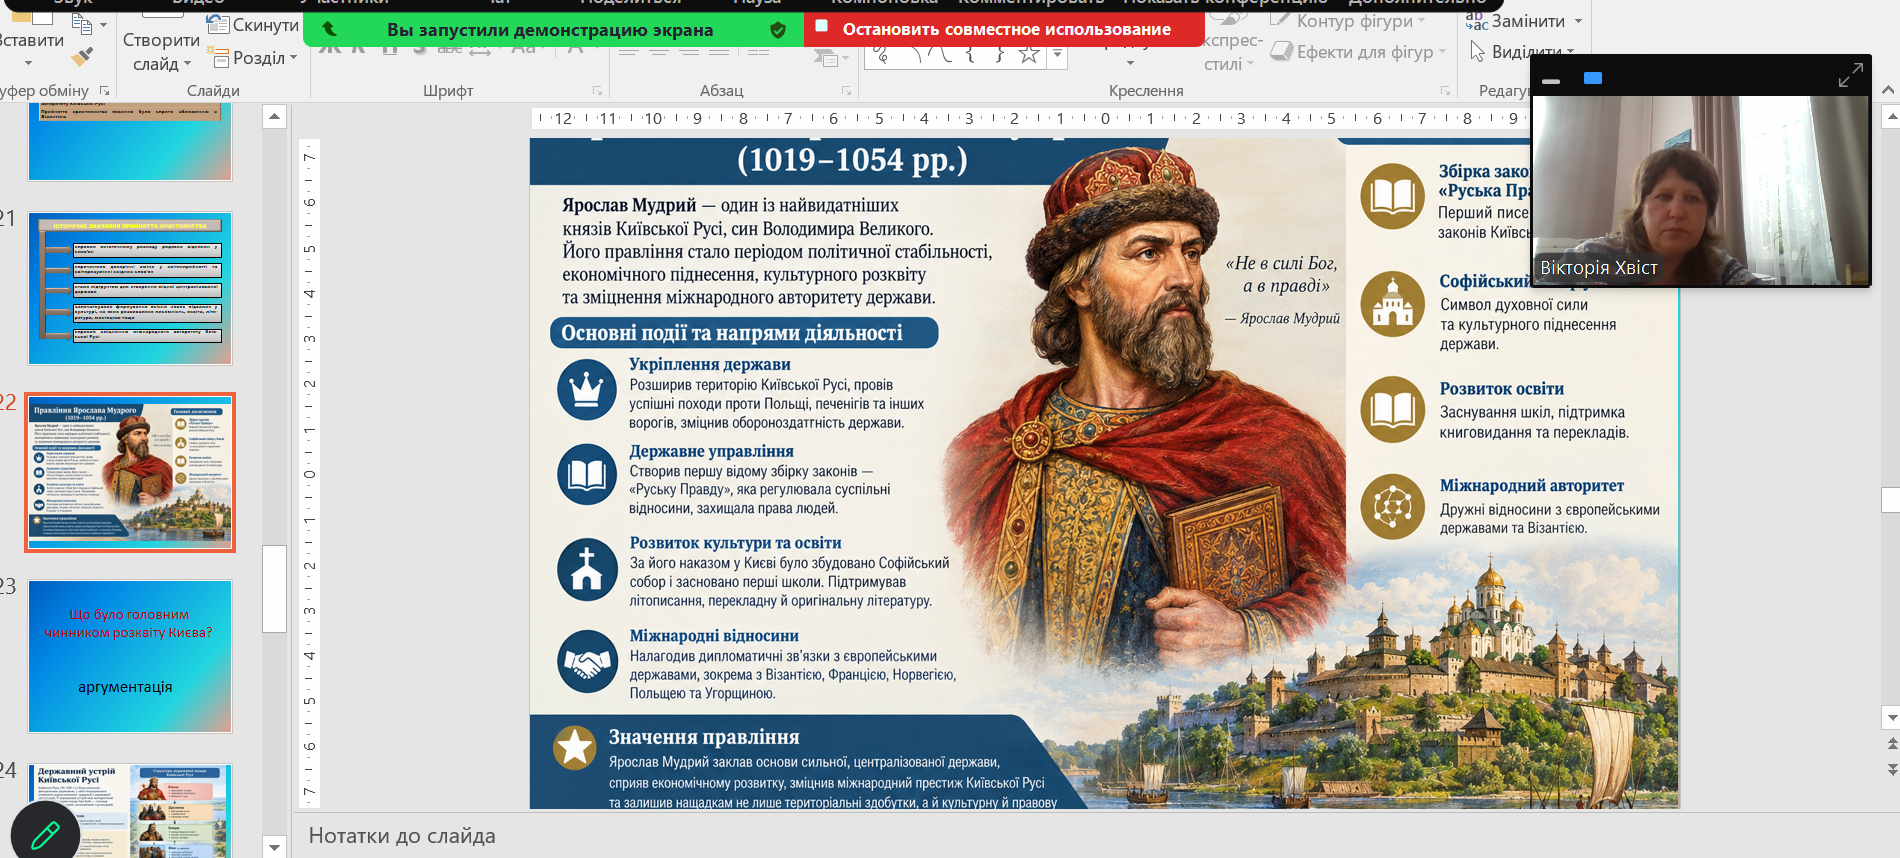Open the Створити слайд dropdown
Viewport: 1900px width, 858px height.
[161, 53]
